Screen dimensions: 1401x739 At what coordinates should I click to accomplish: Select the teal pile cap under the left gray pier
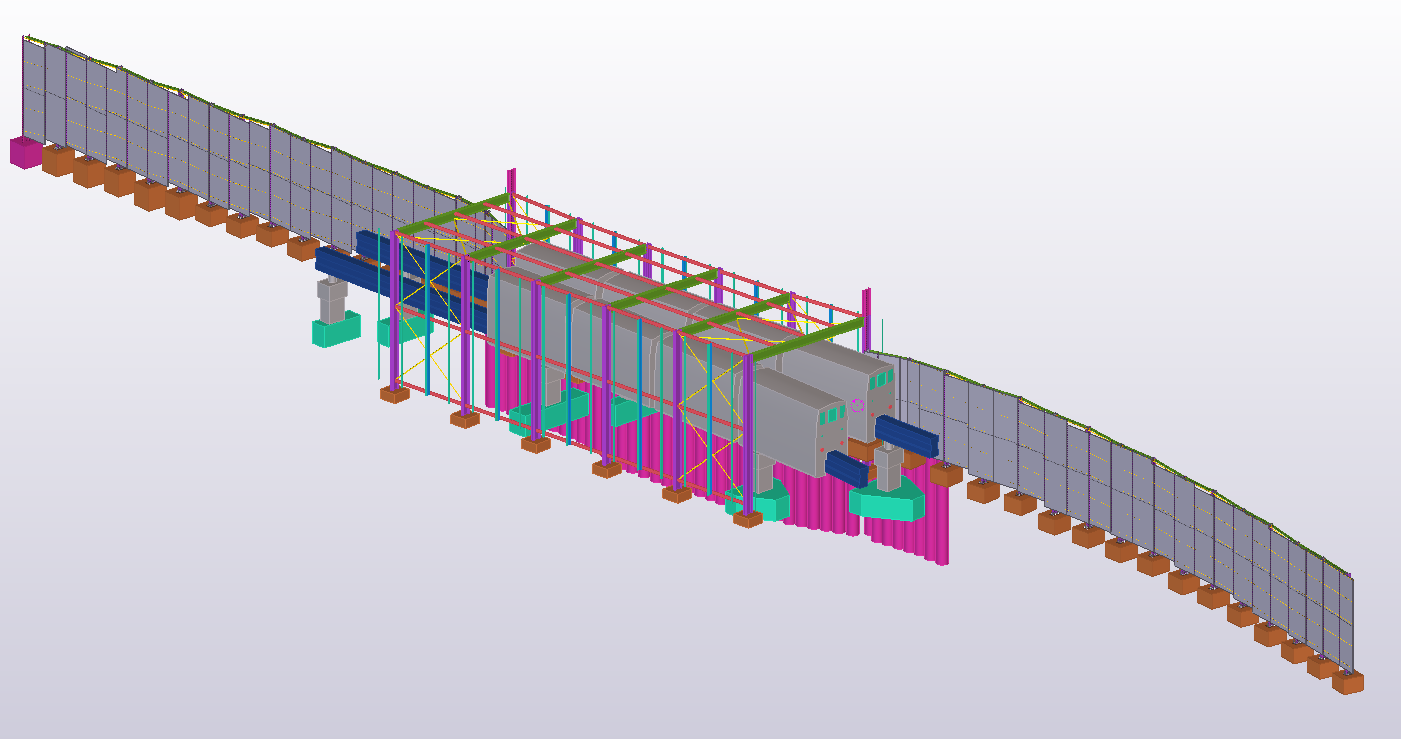pyautogui.click(x=335, y=331)
